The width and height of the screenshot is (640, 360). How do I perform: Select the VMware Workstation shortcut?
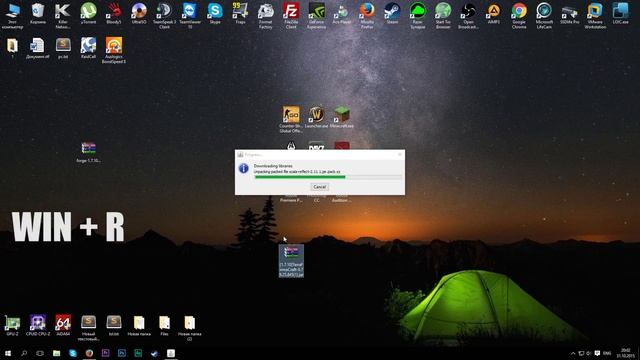click(x=595, y=16)
